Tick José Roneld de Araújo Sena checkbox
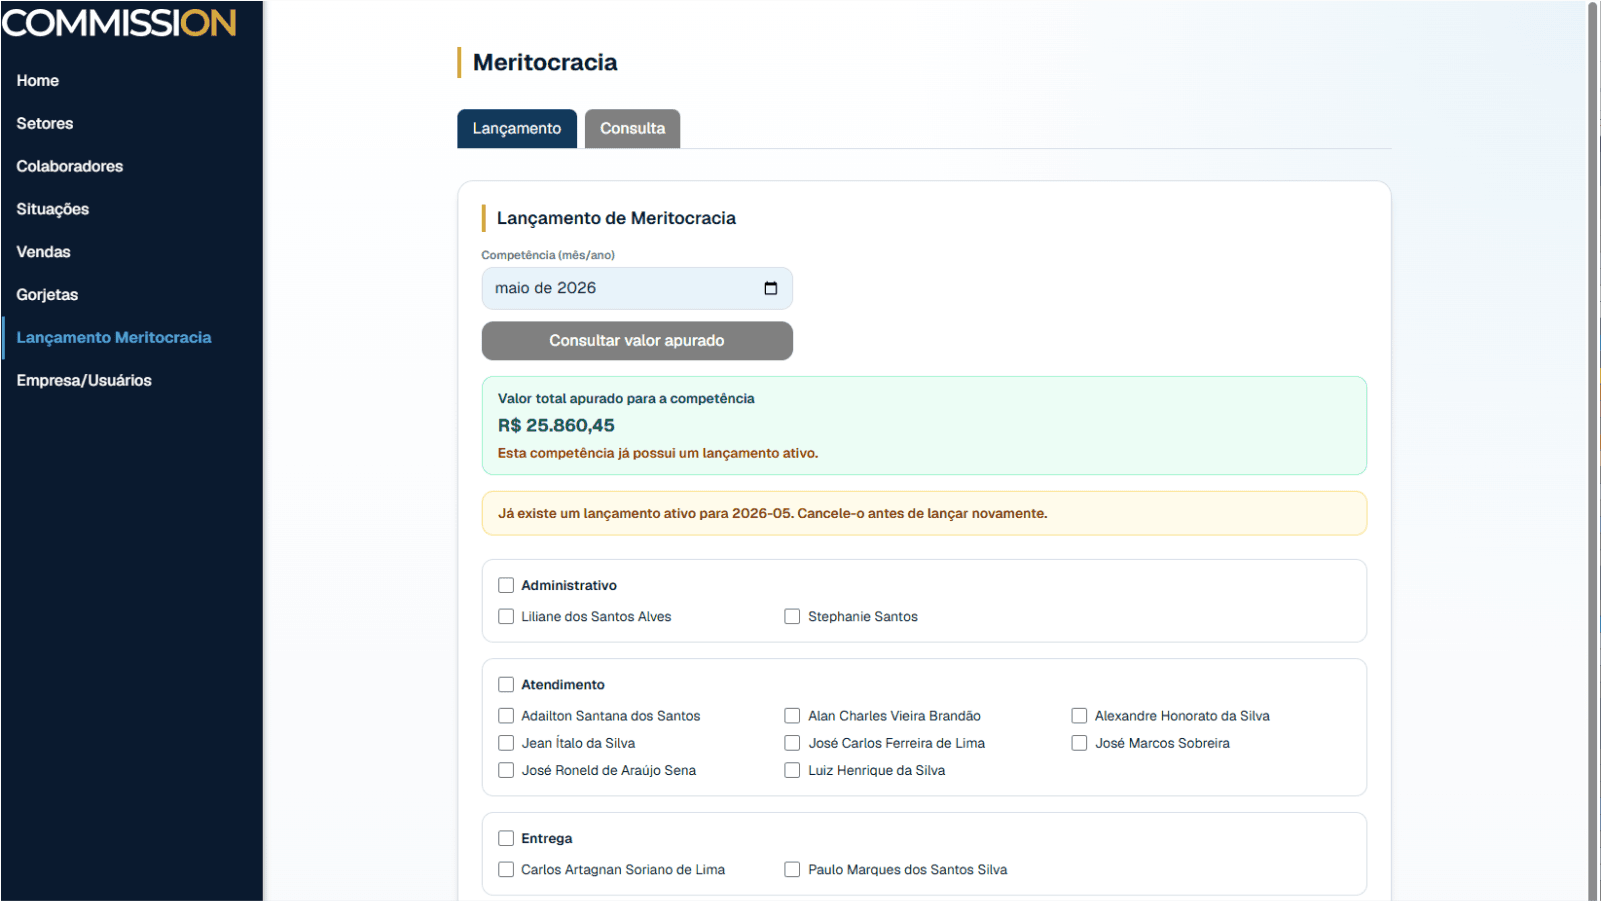Screen dimensions: 1601x901 (506, 770)
